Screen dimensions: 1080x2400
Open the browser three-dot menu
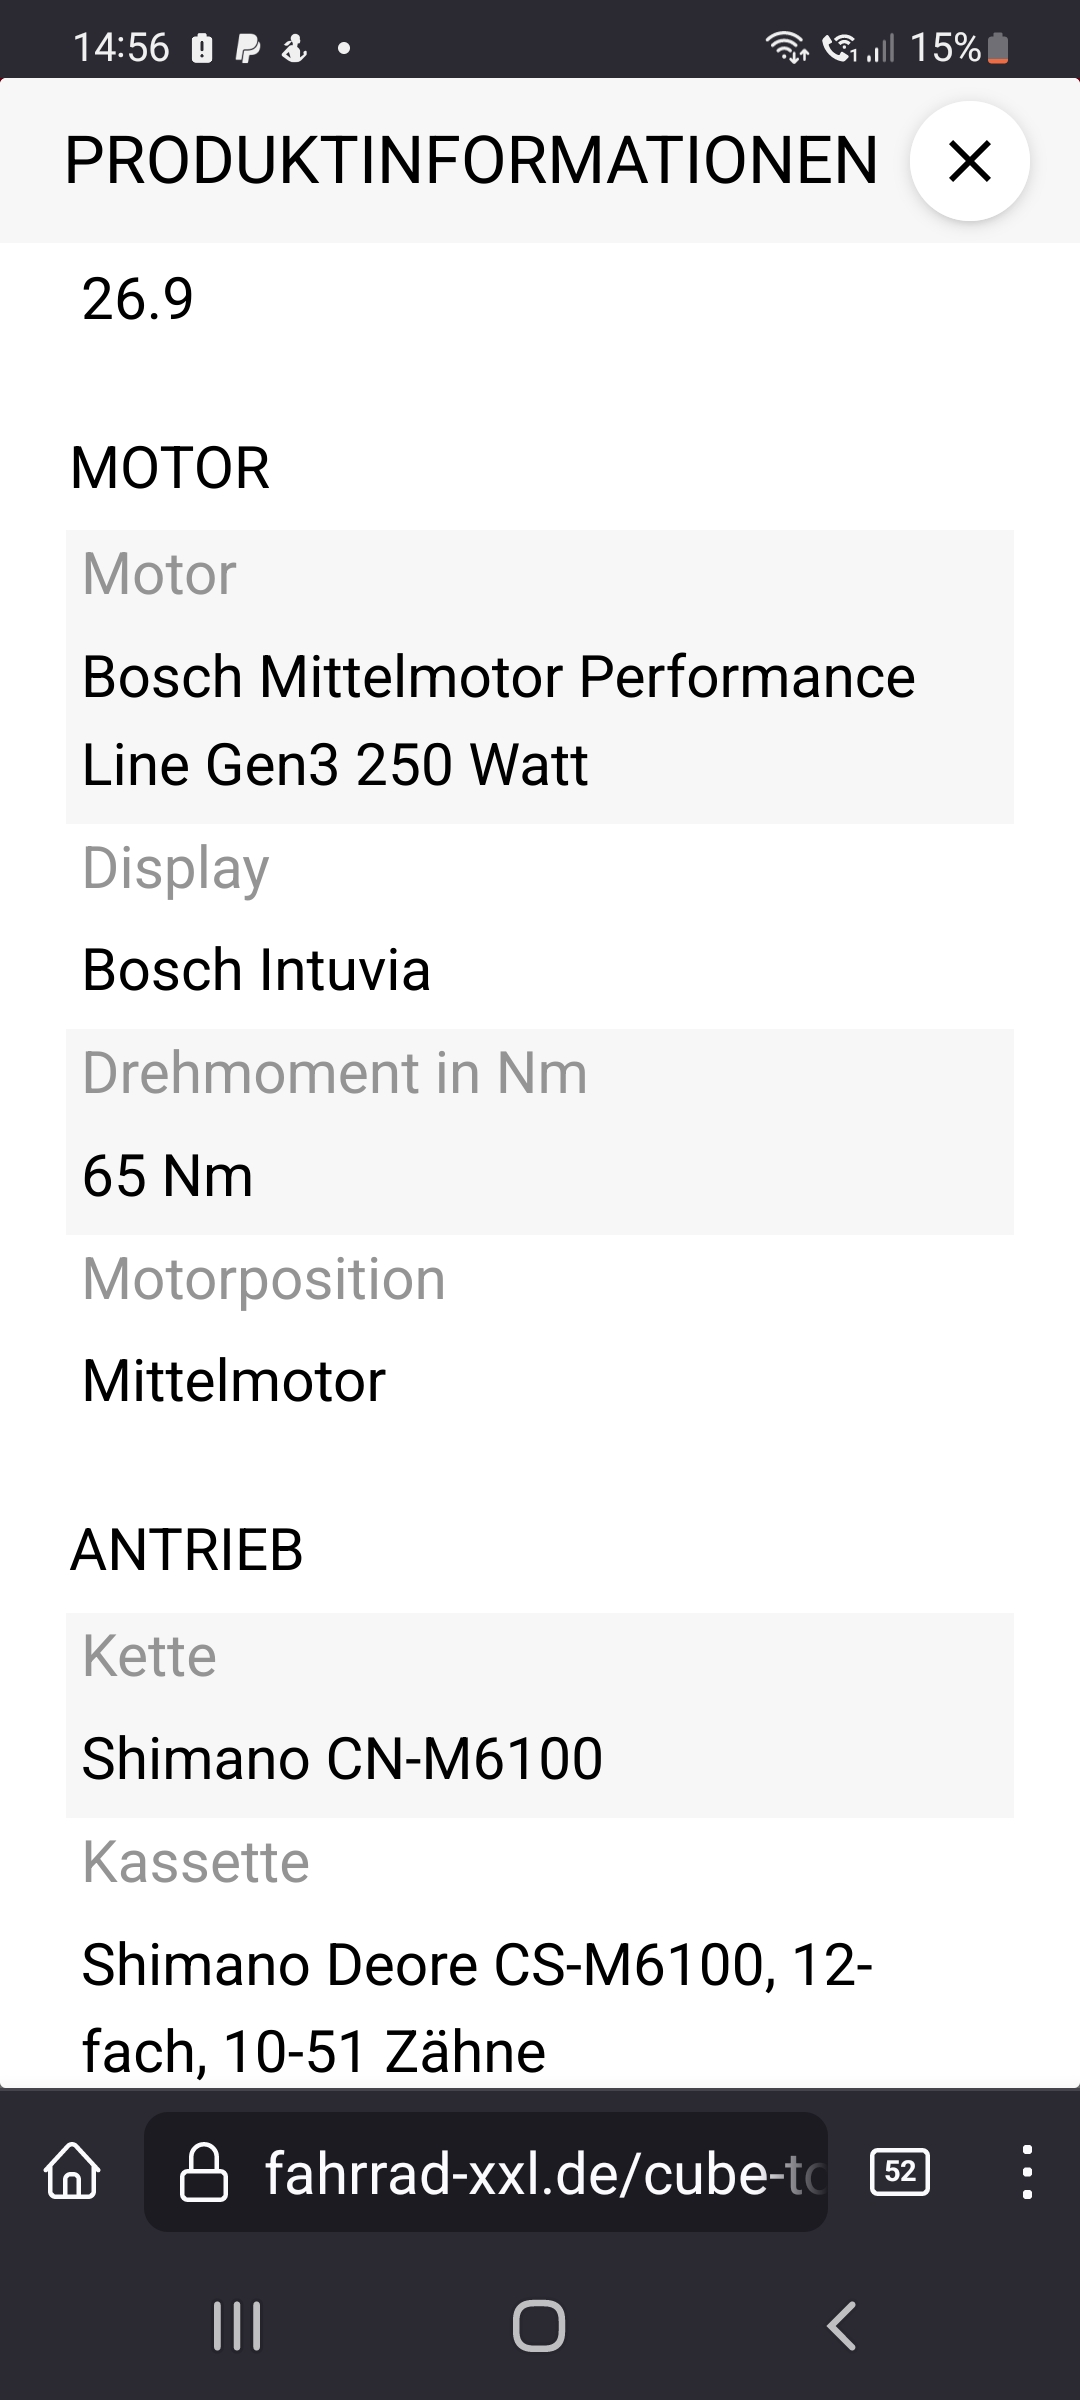1026,2172
